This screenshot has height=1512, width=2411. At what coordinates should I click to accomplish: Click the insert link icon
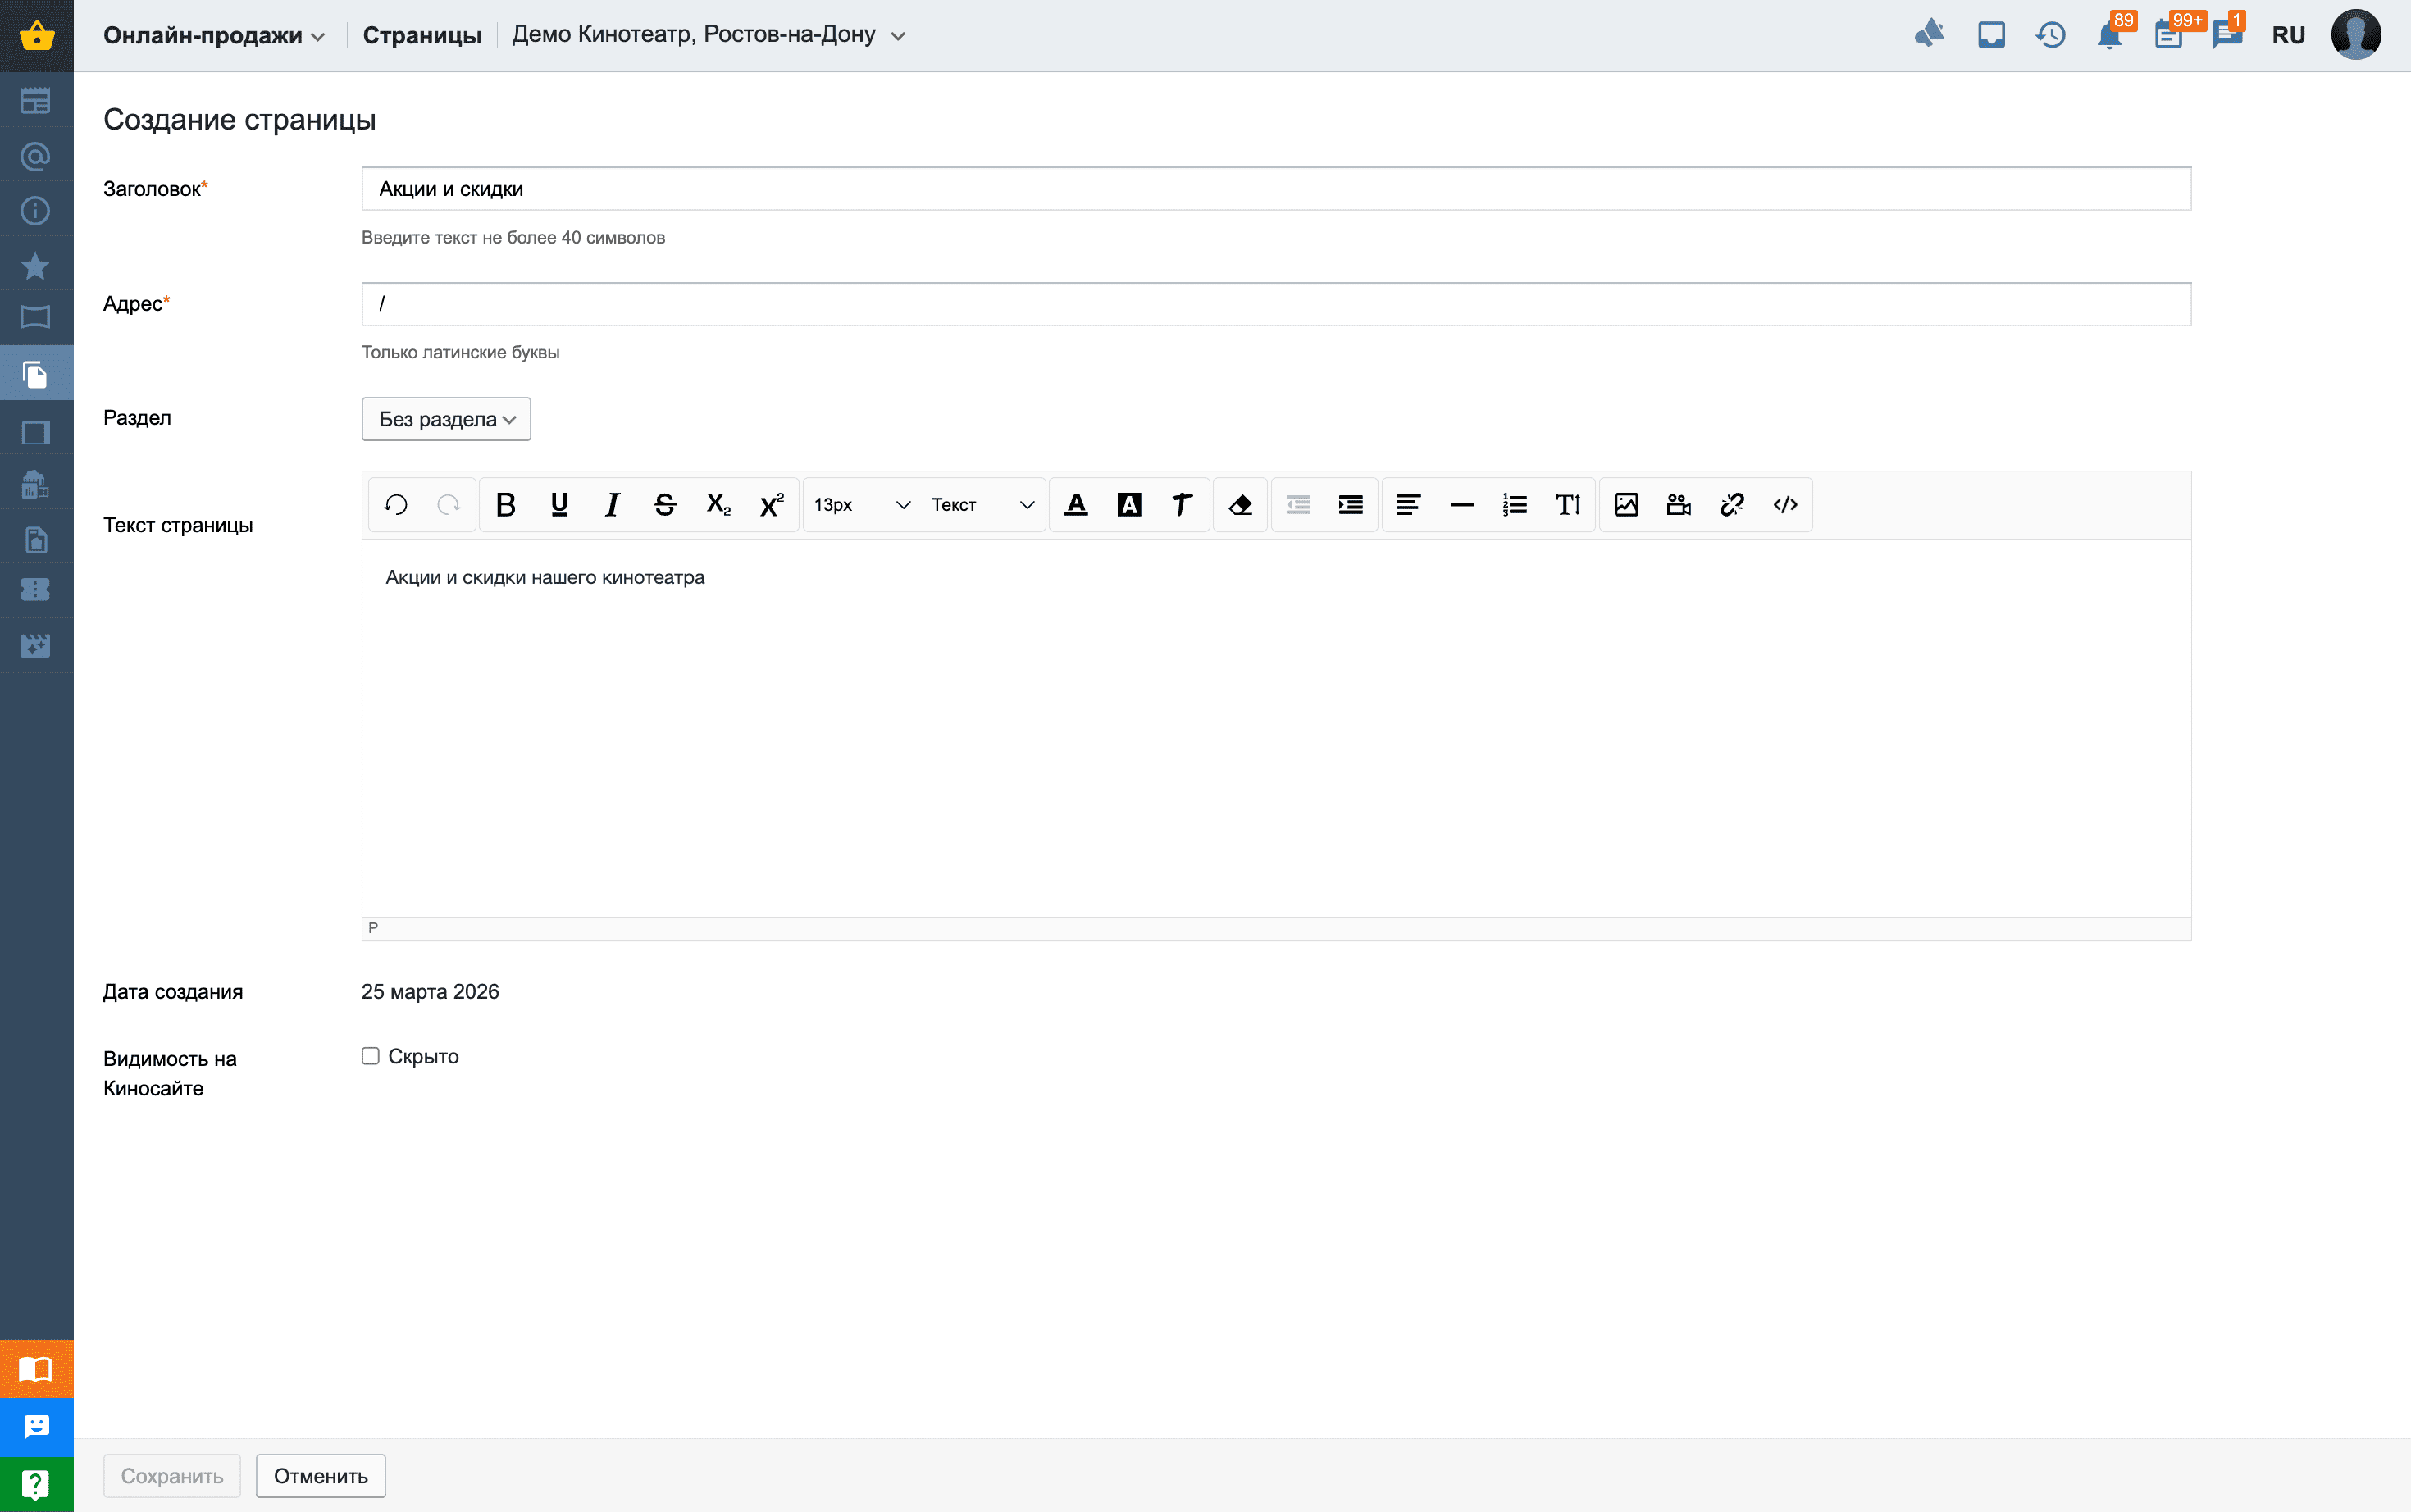(x=1732, y=505)
